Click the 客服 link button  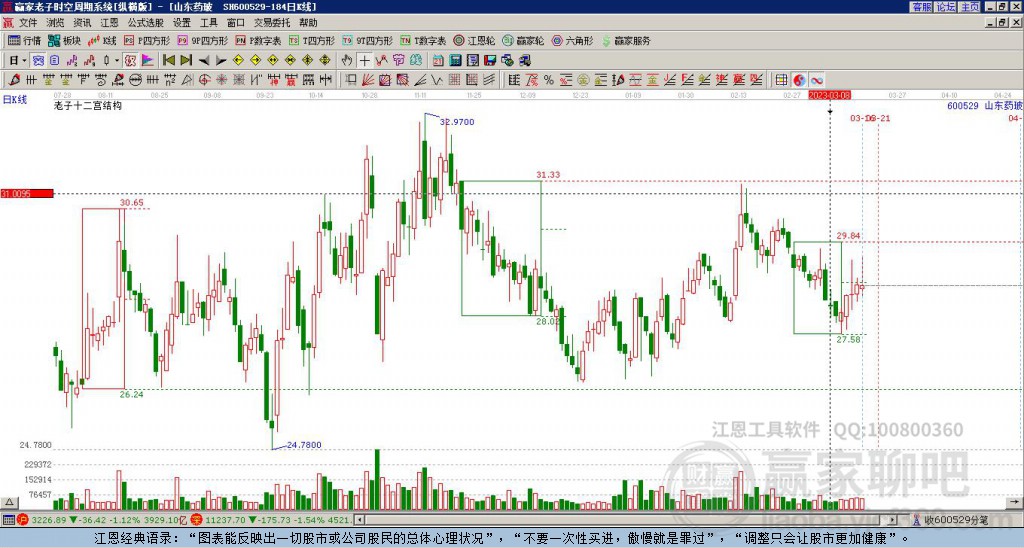[922, 7]
